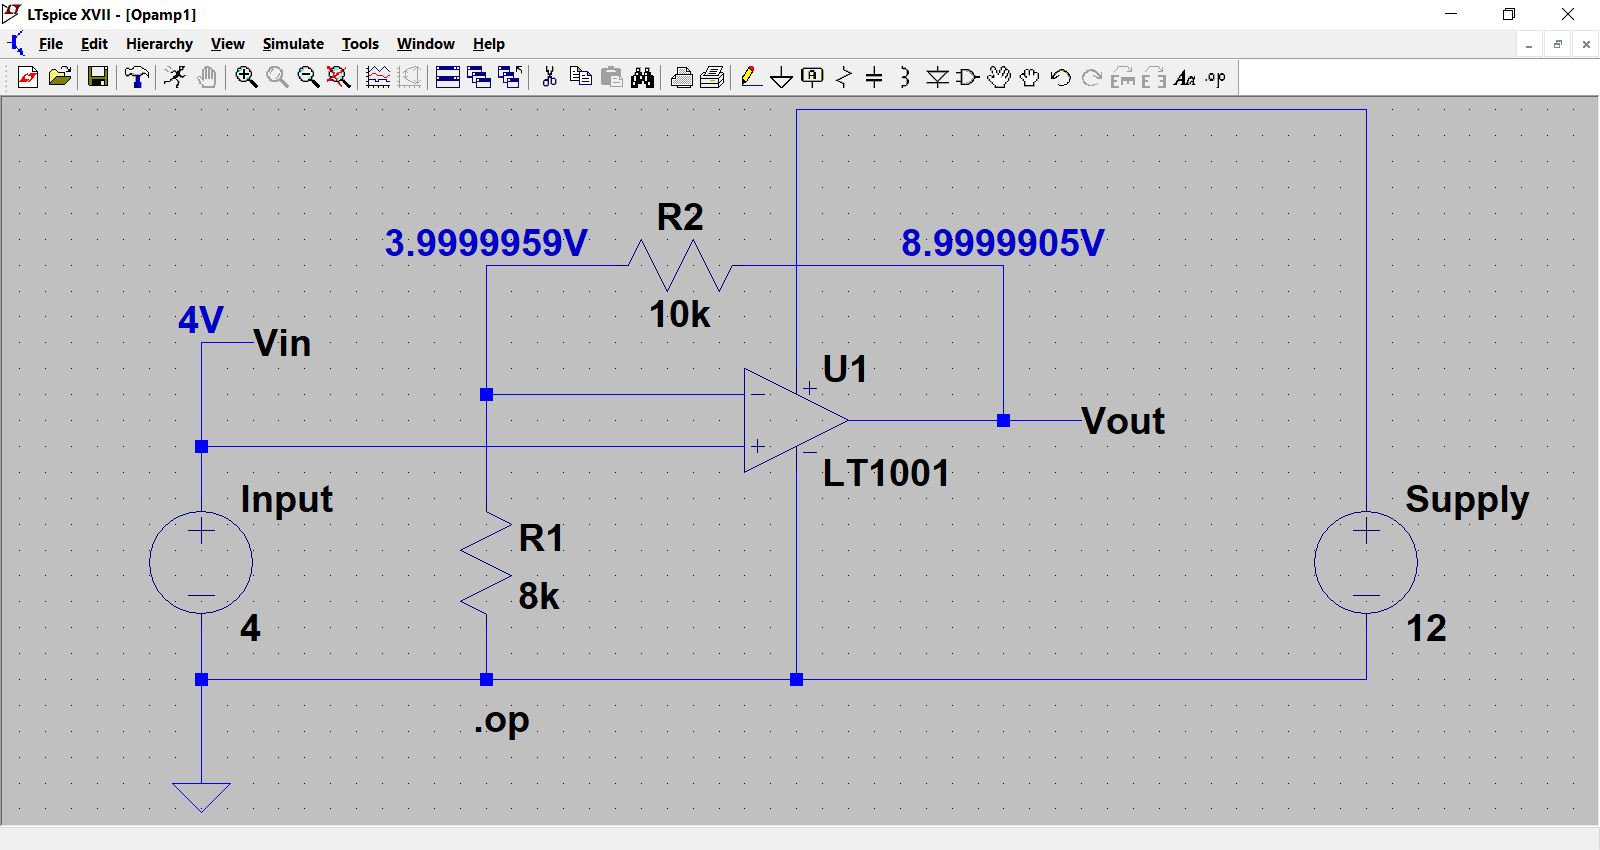The height and width of the screenshot is (850, 1600).
Task: Save the schematic with the floppy icon
Action: (98, 77)
